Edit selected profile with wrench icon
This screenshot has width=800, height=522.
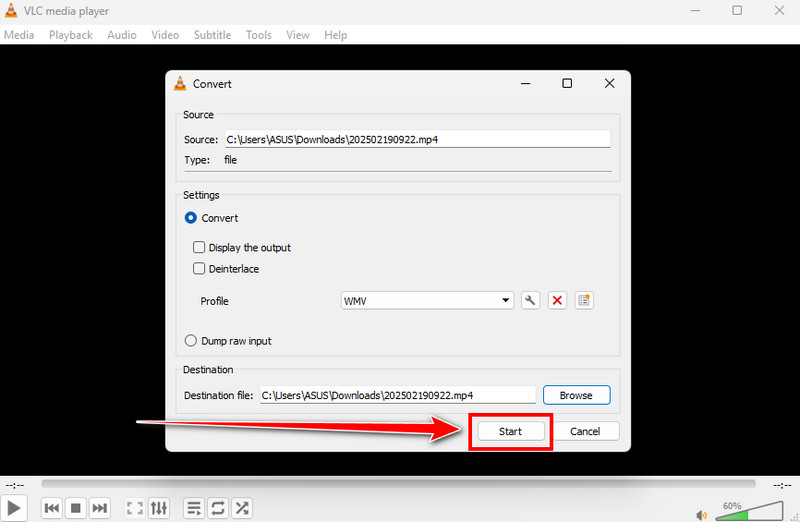pyautogui.click(x=530, y=300)
